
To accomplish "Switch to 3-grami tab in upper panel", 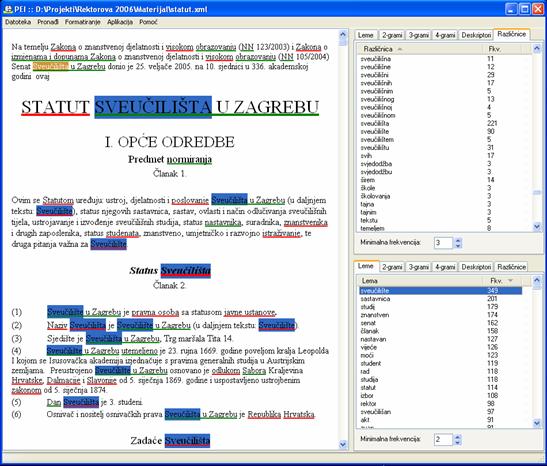I will (x=418, y=35).
